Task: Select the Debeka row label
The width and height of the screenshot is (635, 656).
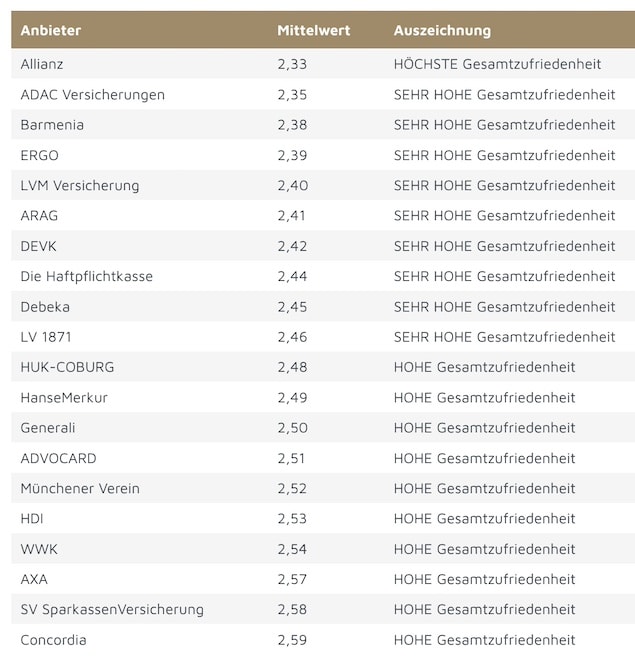Action: click(x=46, y=306)
